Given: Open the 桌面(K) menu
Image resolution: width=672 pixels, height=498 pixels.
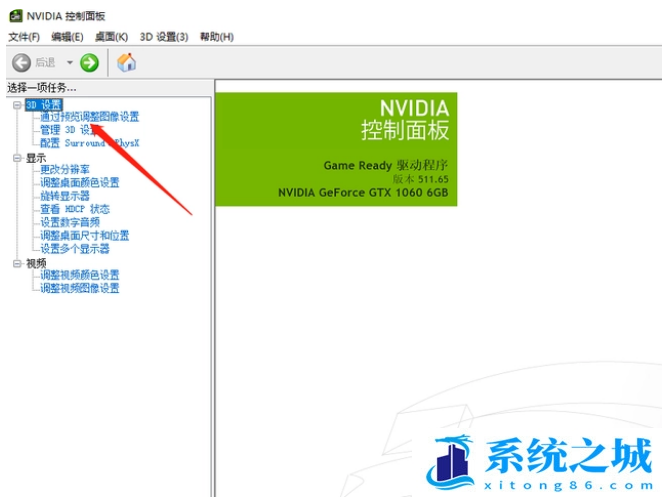Looking at the screenshot, I should tap(111, 37).
